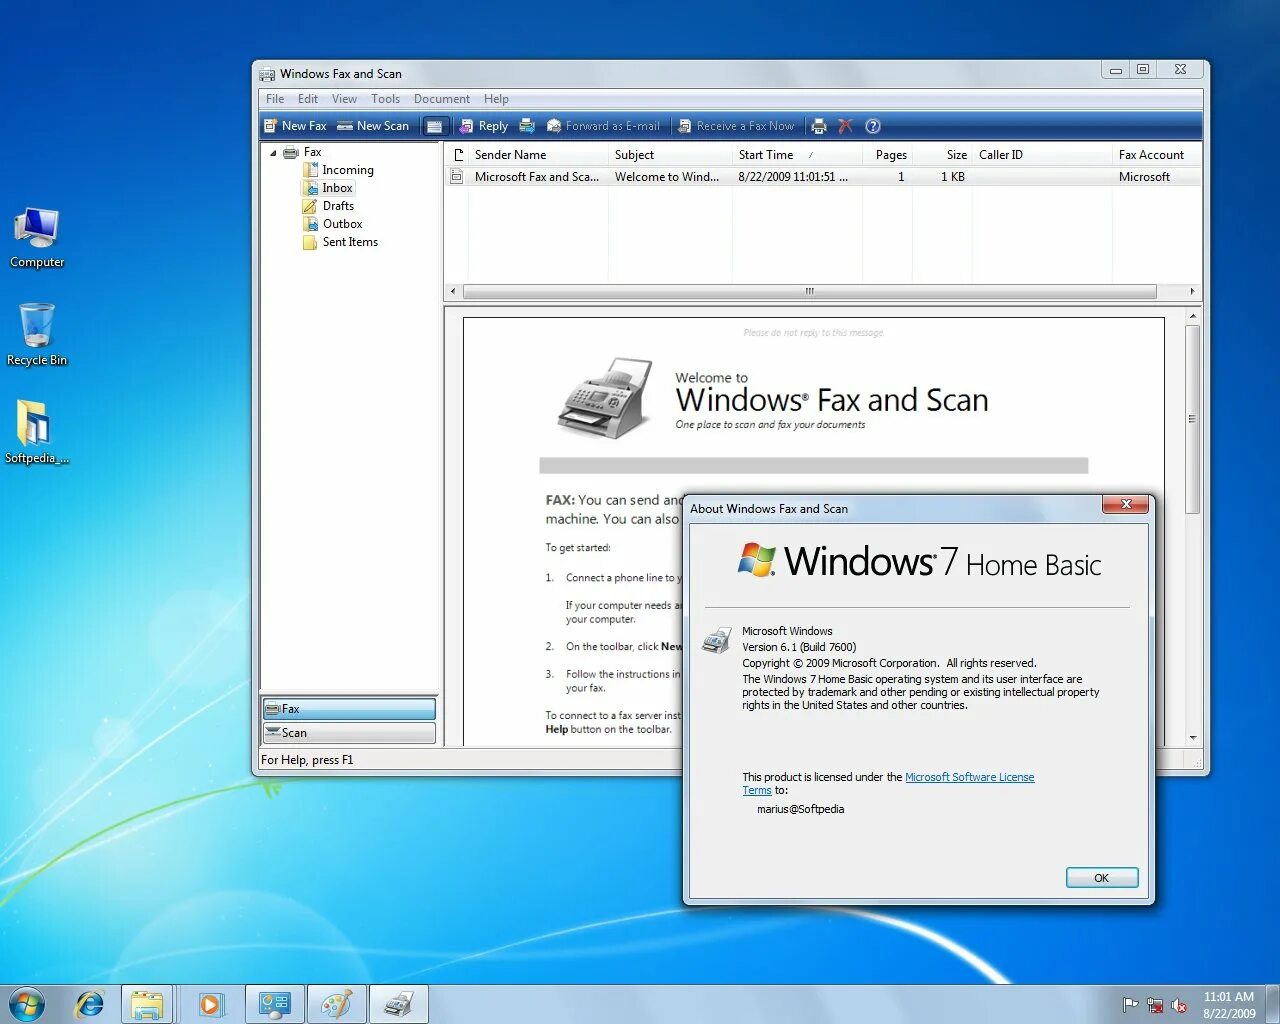The width and height of the screenshot is (1280, 1024).
Task: Click preview pane vertical scrollbar thumb
Action: [x=1192, y=419]
